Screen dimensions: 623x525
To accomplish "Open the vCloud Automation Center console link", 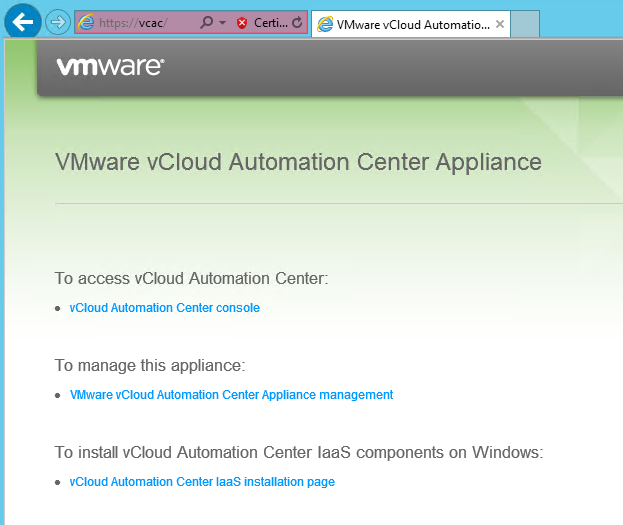I will tap(164, 308).
